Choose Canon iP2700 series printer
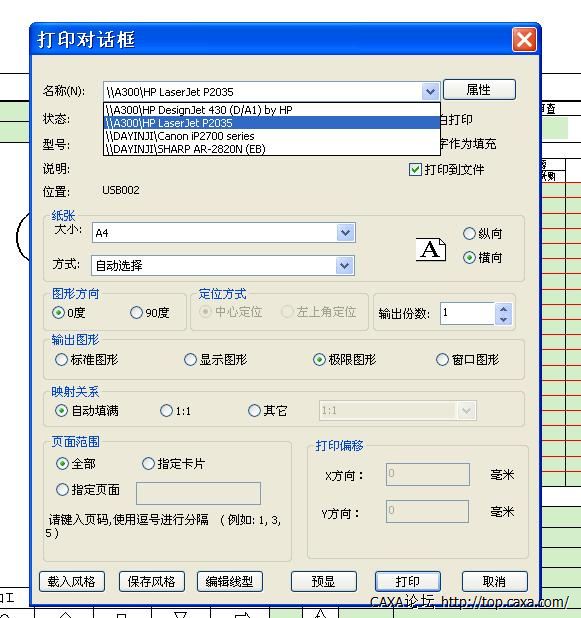 pyautogui.click(x=272, y=136)
